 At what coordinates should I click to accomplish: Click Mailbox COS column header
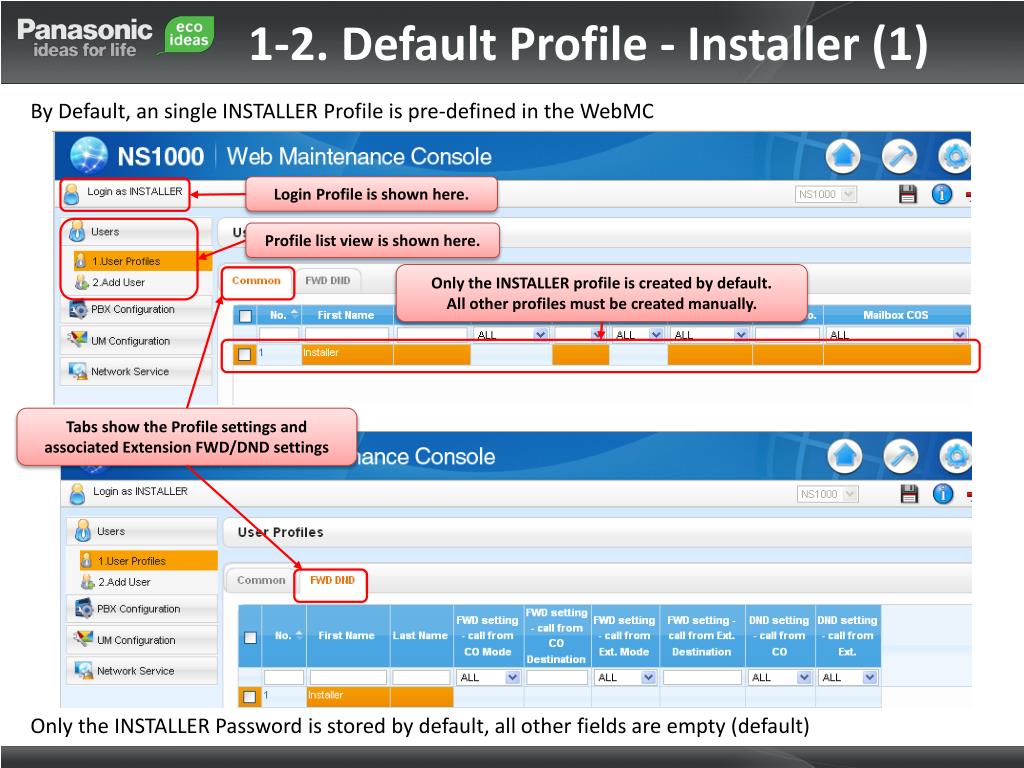point(895,315)
